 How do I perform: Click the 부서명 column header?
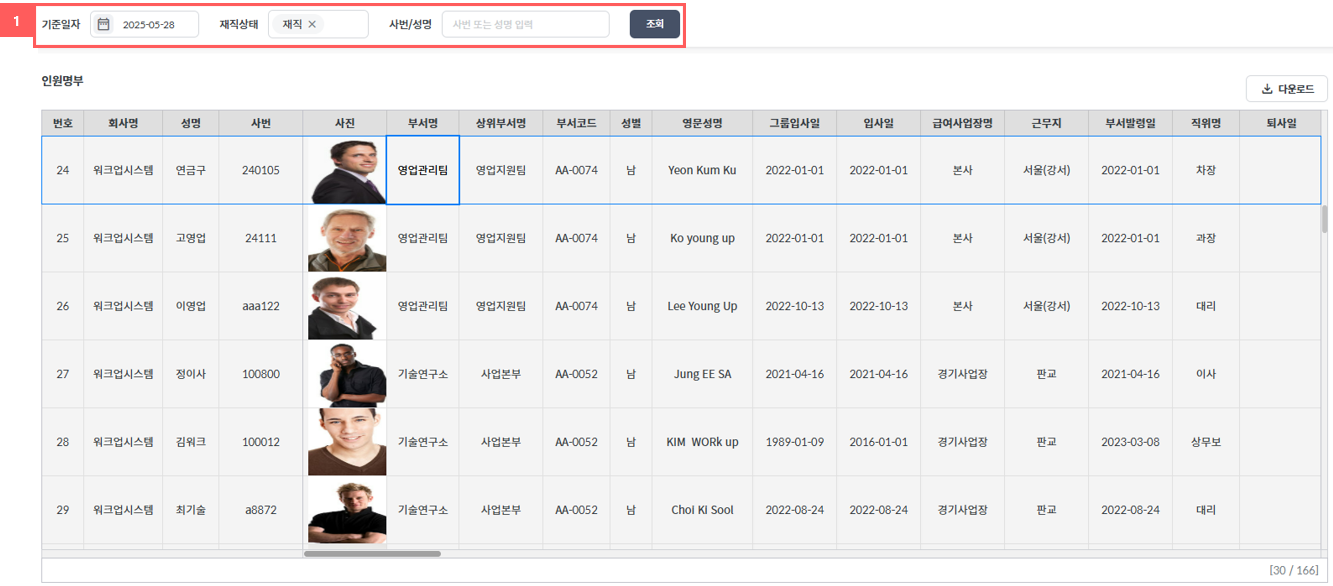[423, 123]
